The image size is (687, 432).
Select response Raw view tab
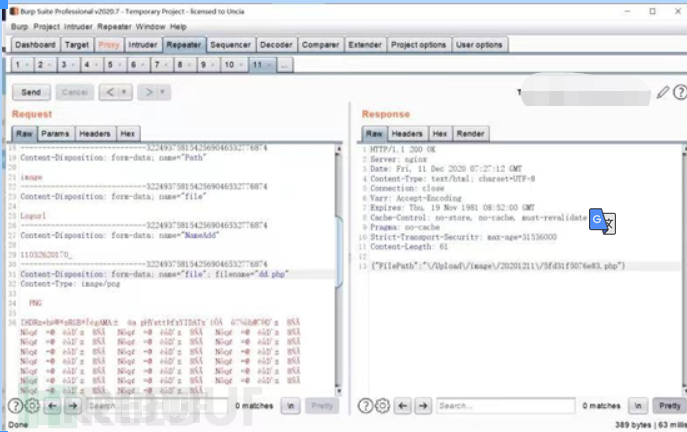point(374,134)
